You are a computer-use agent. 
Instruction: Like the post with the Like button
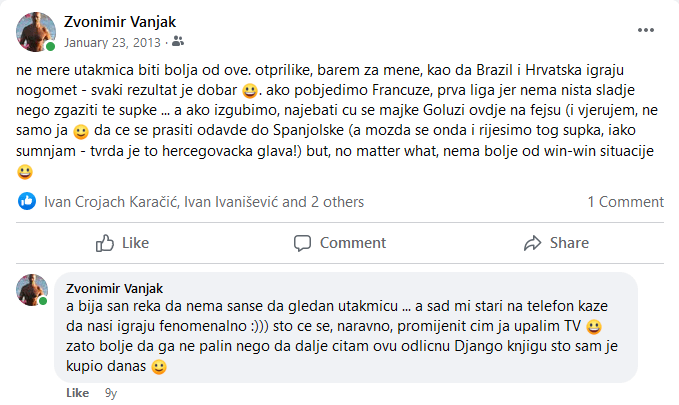tap(122, 242)
